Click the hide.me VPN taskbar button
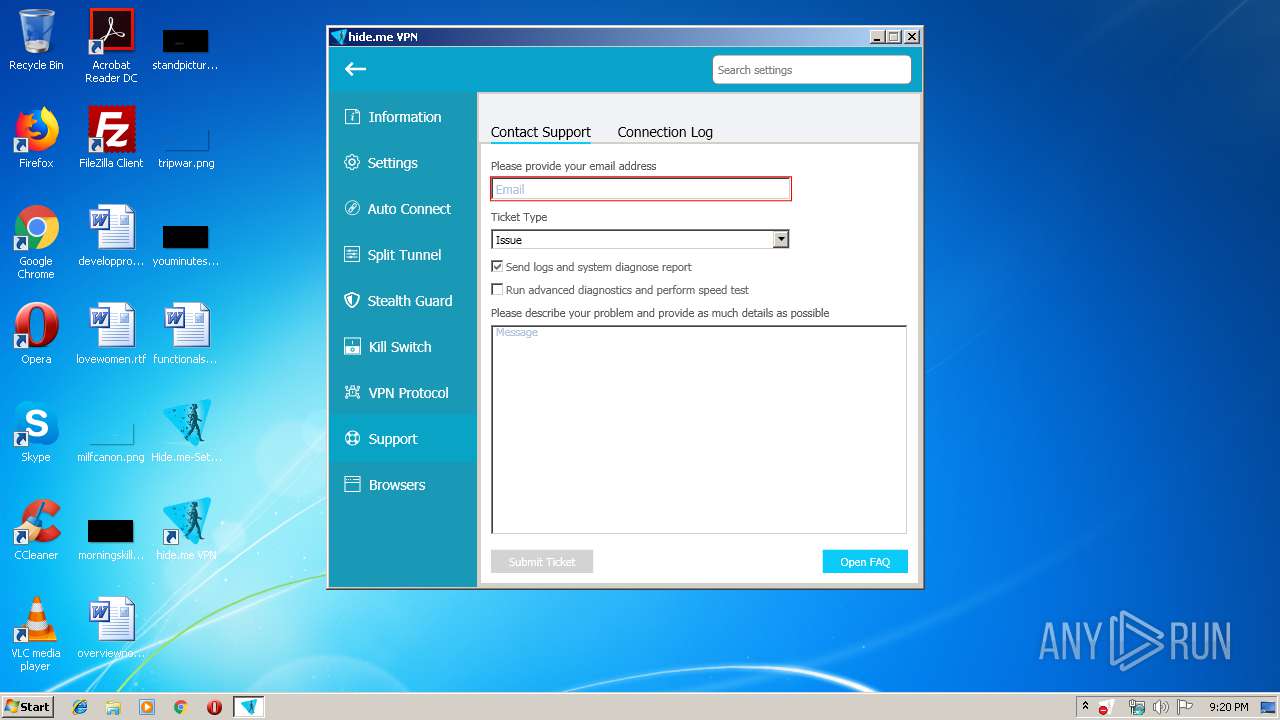Screen dimensions: 1280x720 tap(249, 707)
